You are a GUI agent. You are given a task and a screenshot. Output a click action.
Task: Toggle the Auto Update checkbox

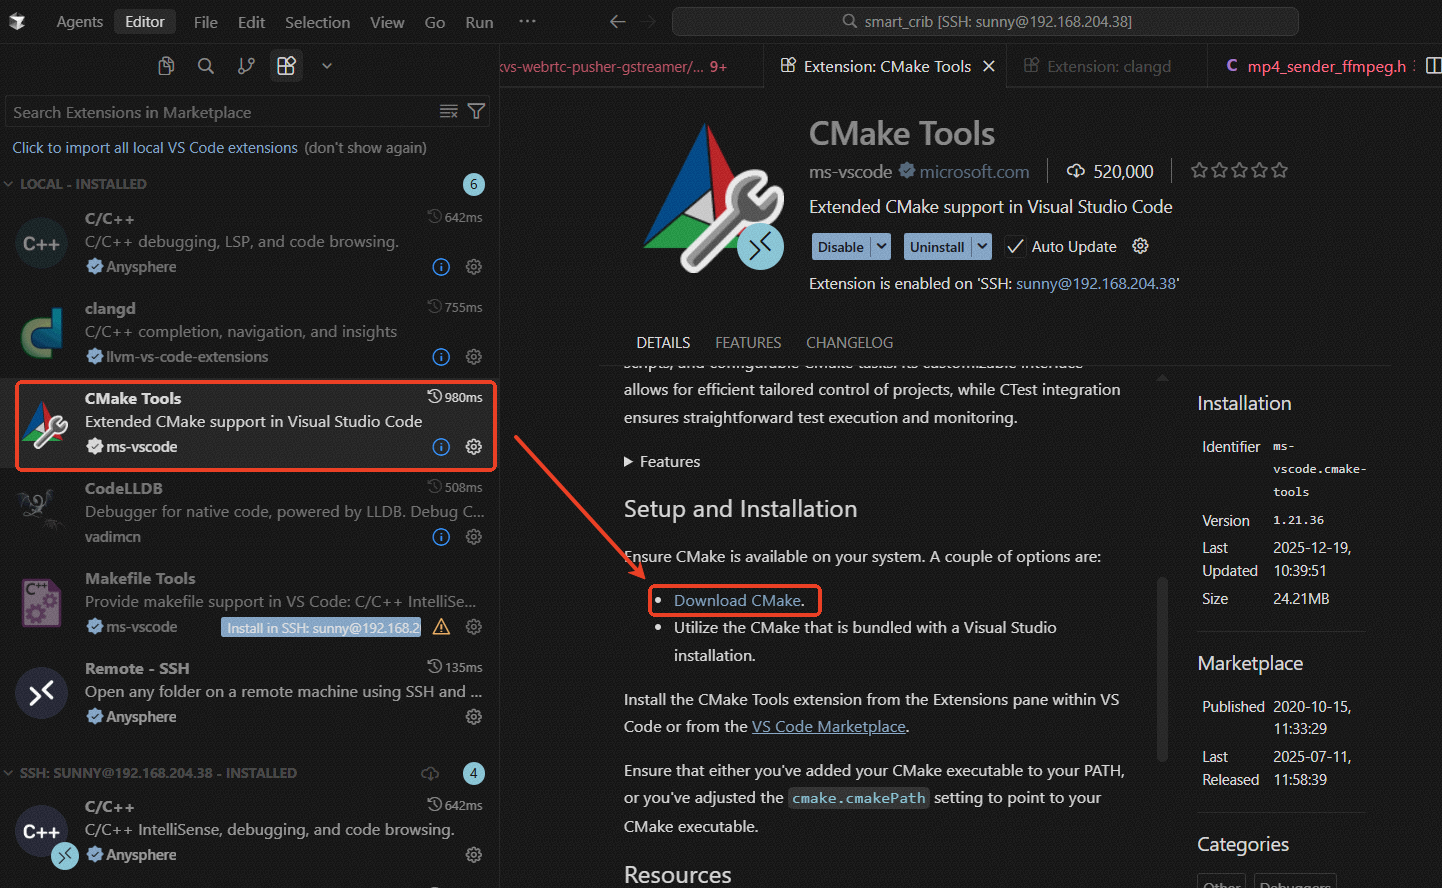[1015, 246]
